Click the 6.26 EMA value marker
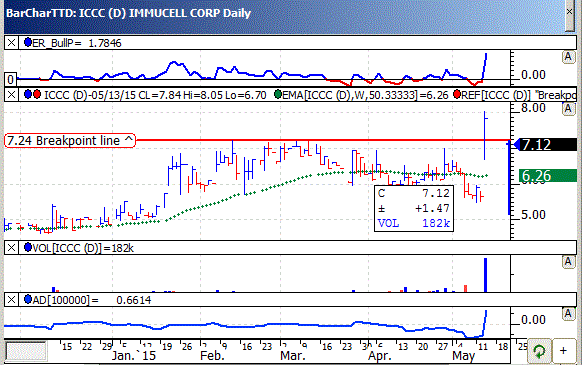 click(x=548, y=176)
